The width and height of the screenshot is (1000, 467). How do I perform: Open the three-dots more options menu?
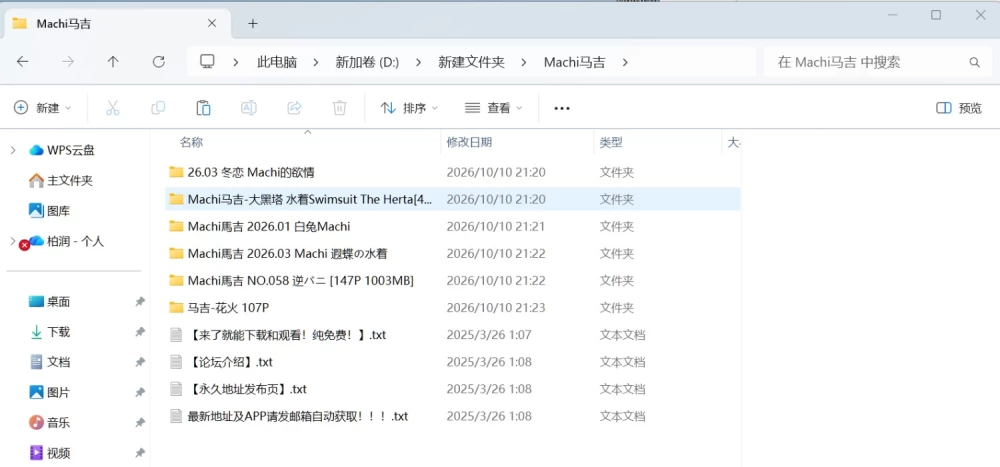click(x=562, y=108)
